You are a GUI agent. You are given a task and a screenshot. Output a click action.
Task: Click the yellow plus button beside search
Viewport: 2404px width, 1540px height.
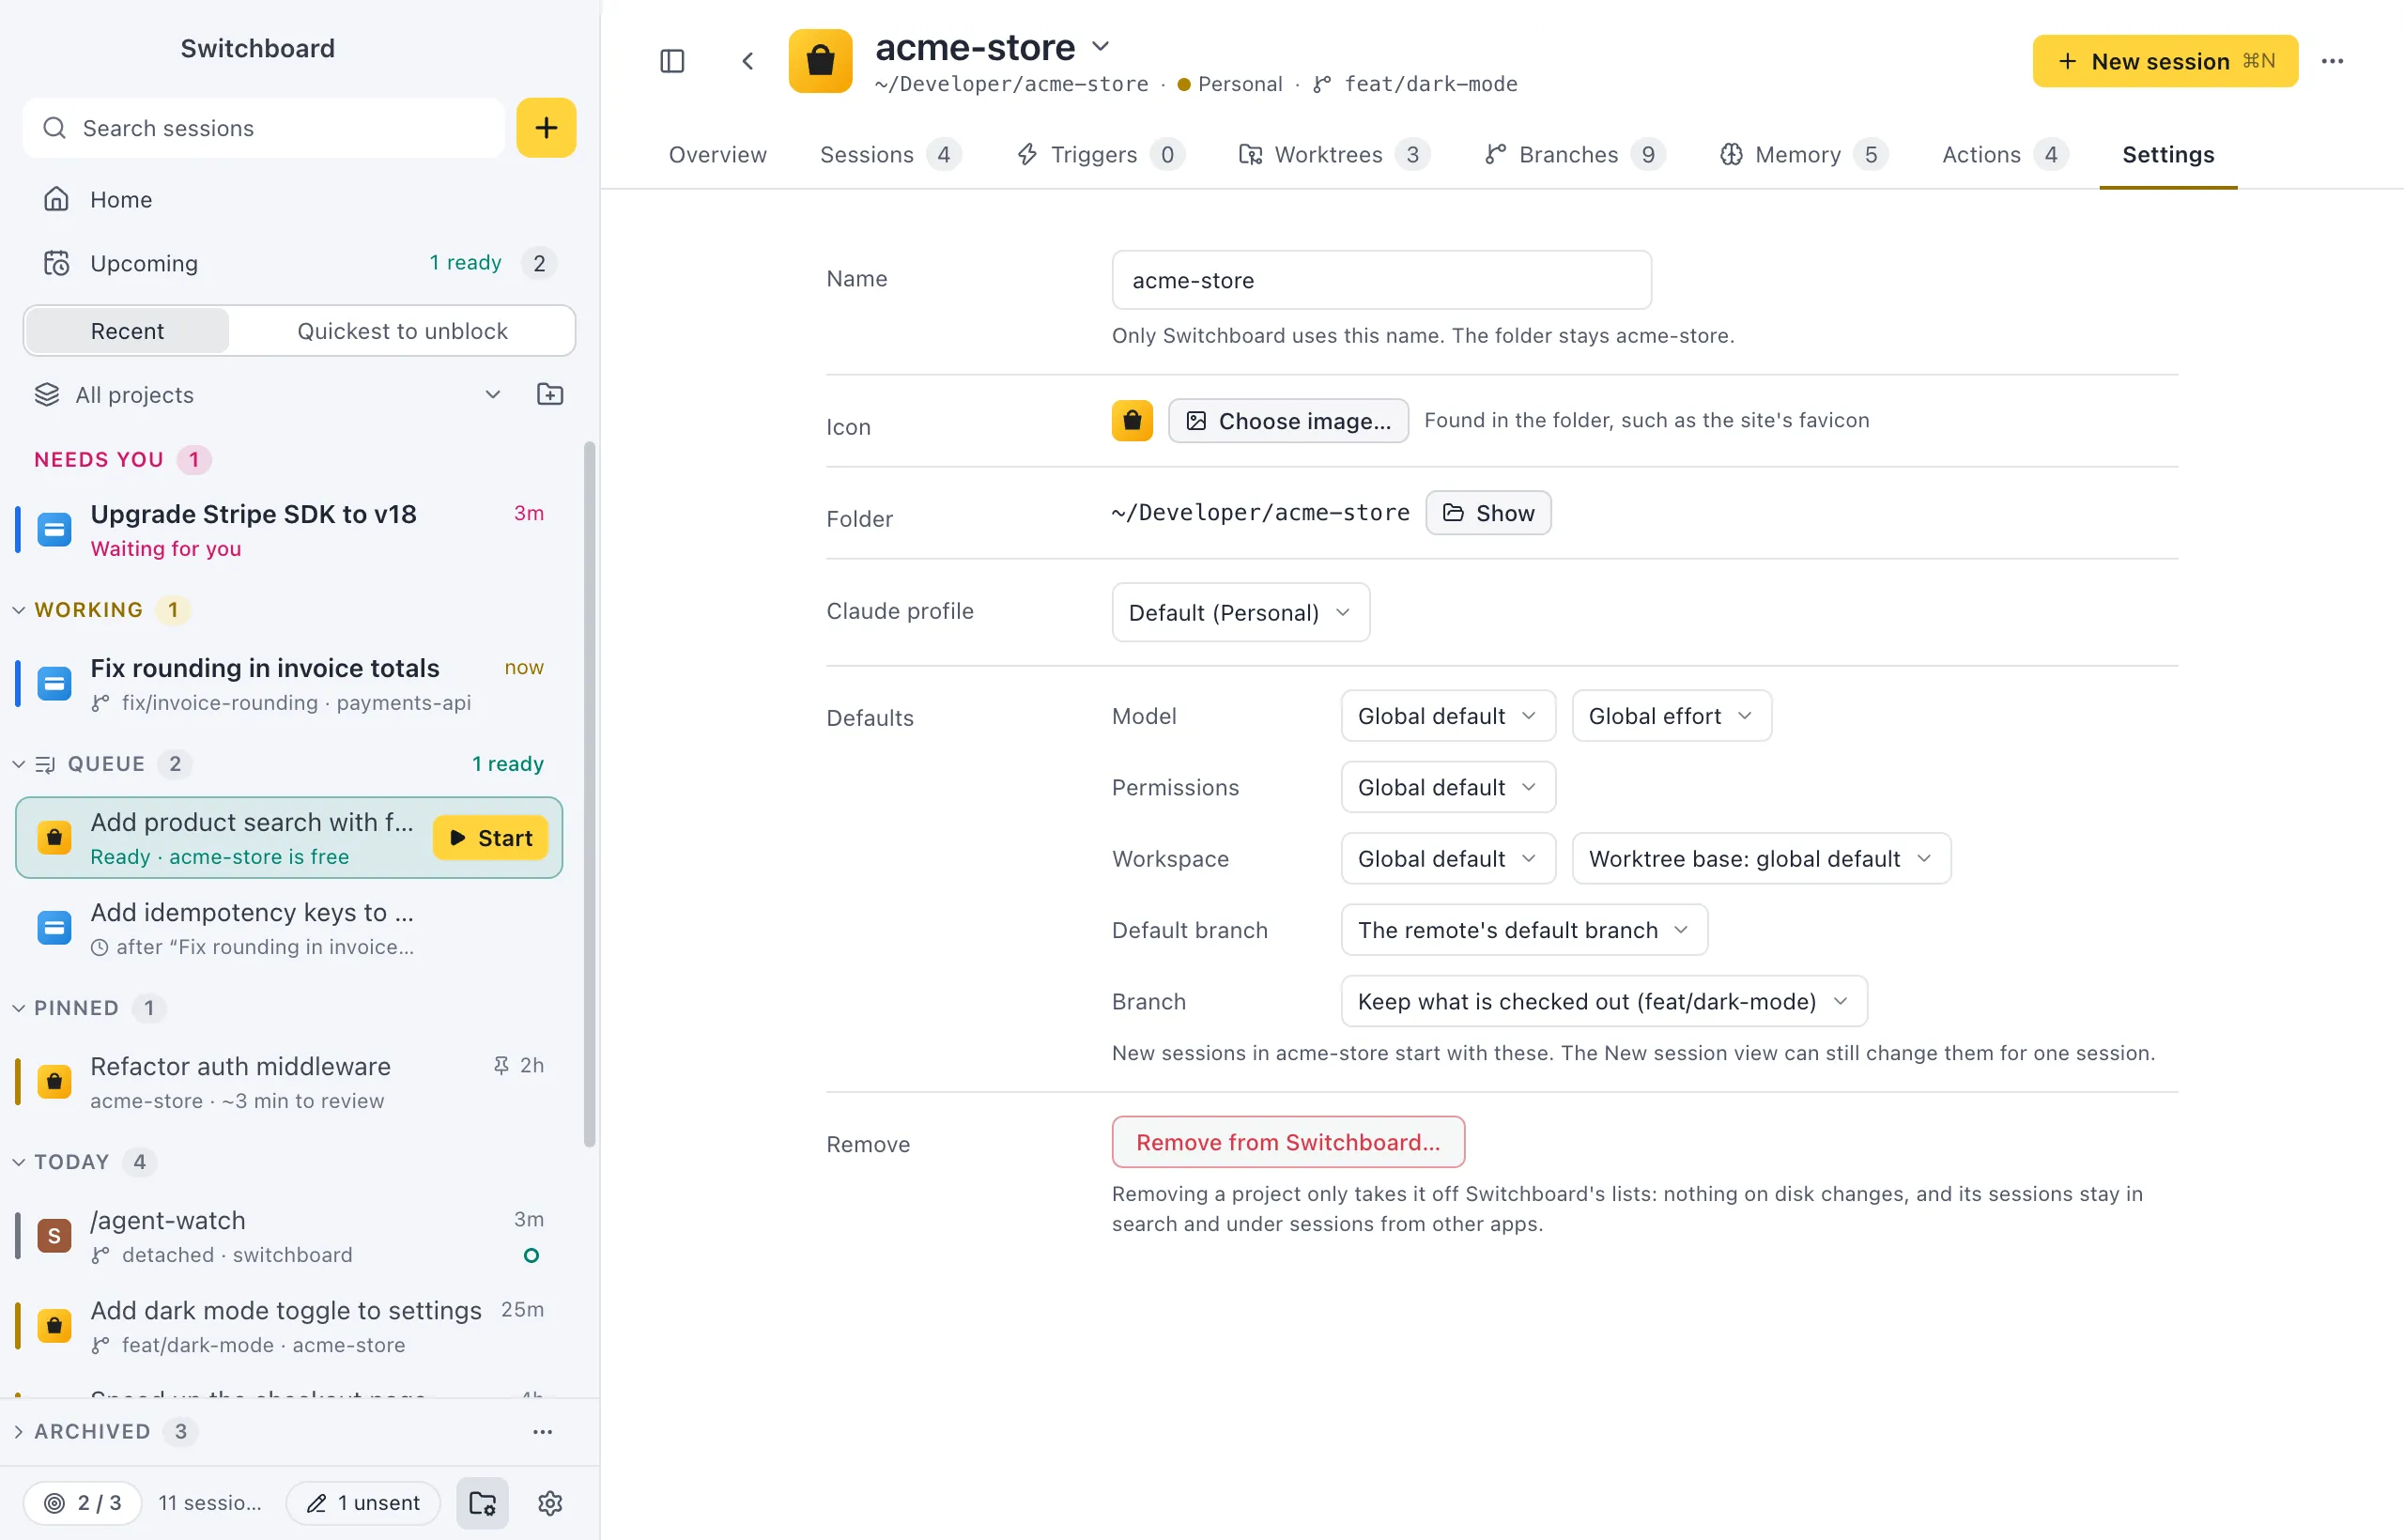tap(546, 128)
